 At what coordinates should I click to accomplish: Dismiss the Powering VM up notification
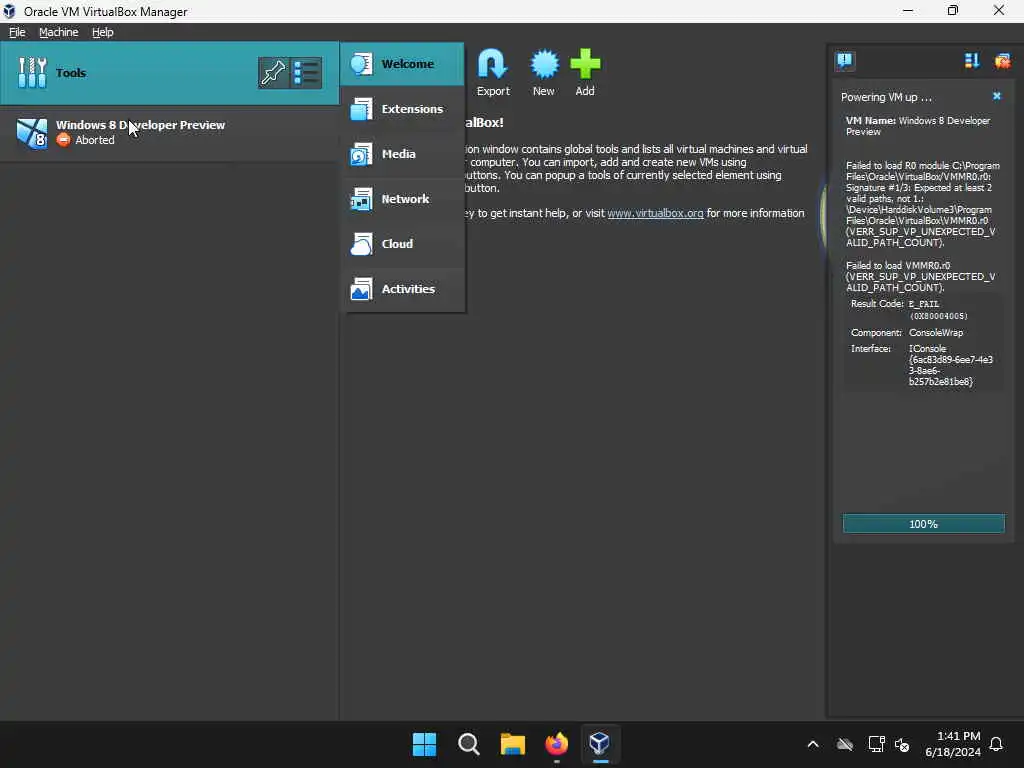tap(997, 96)
